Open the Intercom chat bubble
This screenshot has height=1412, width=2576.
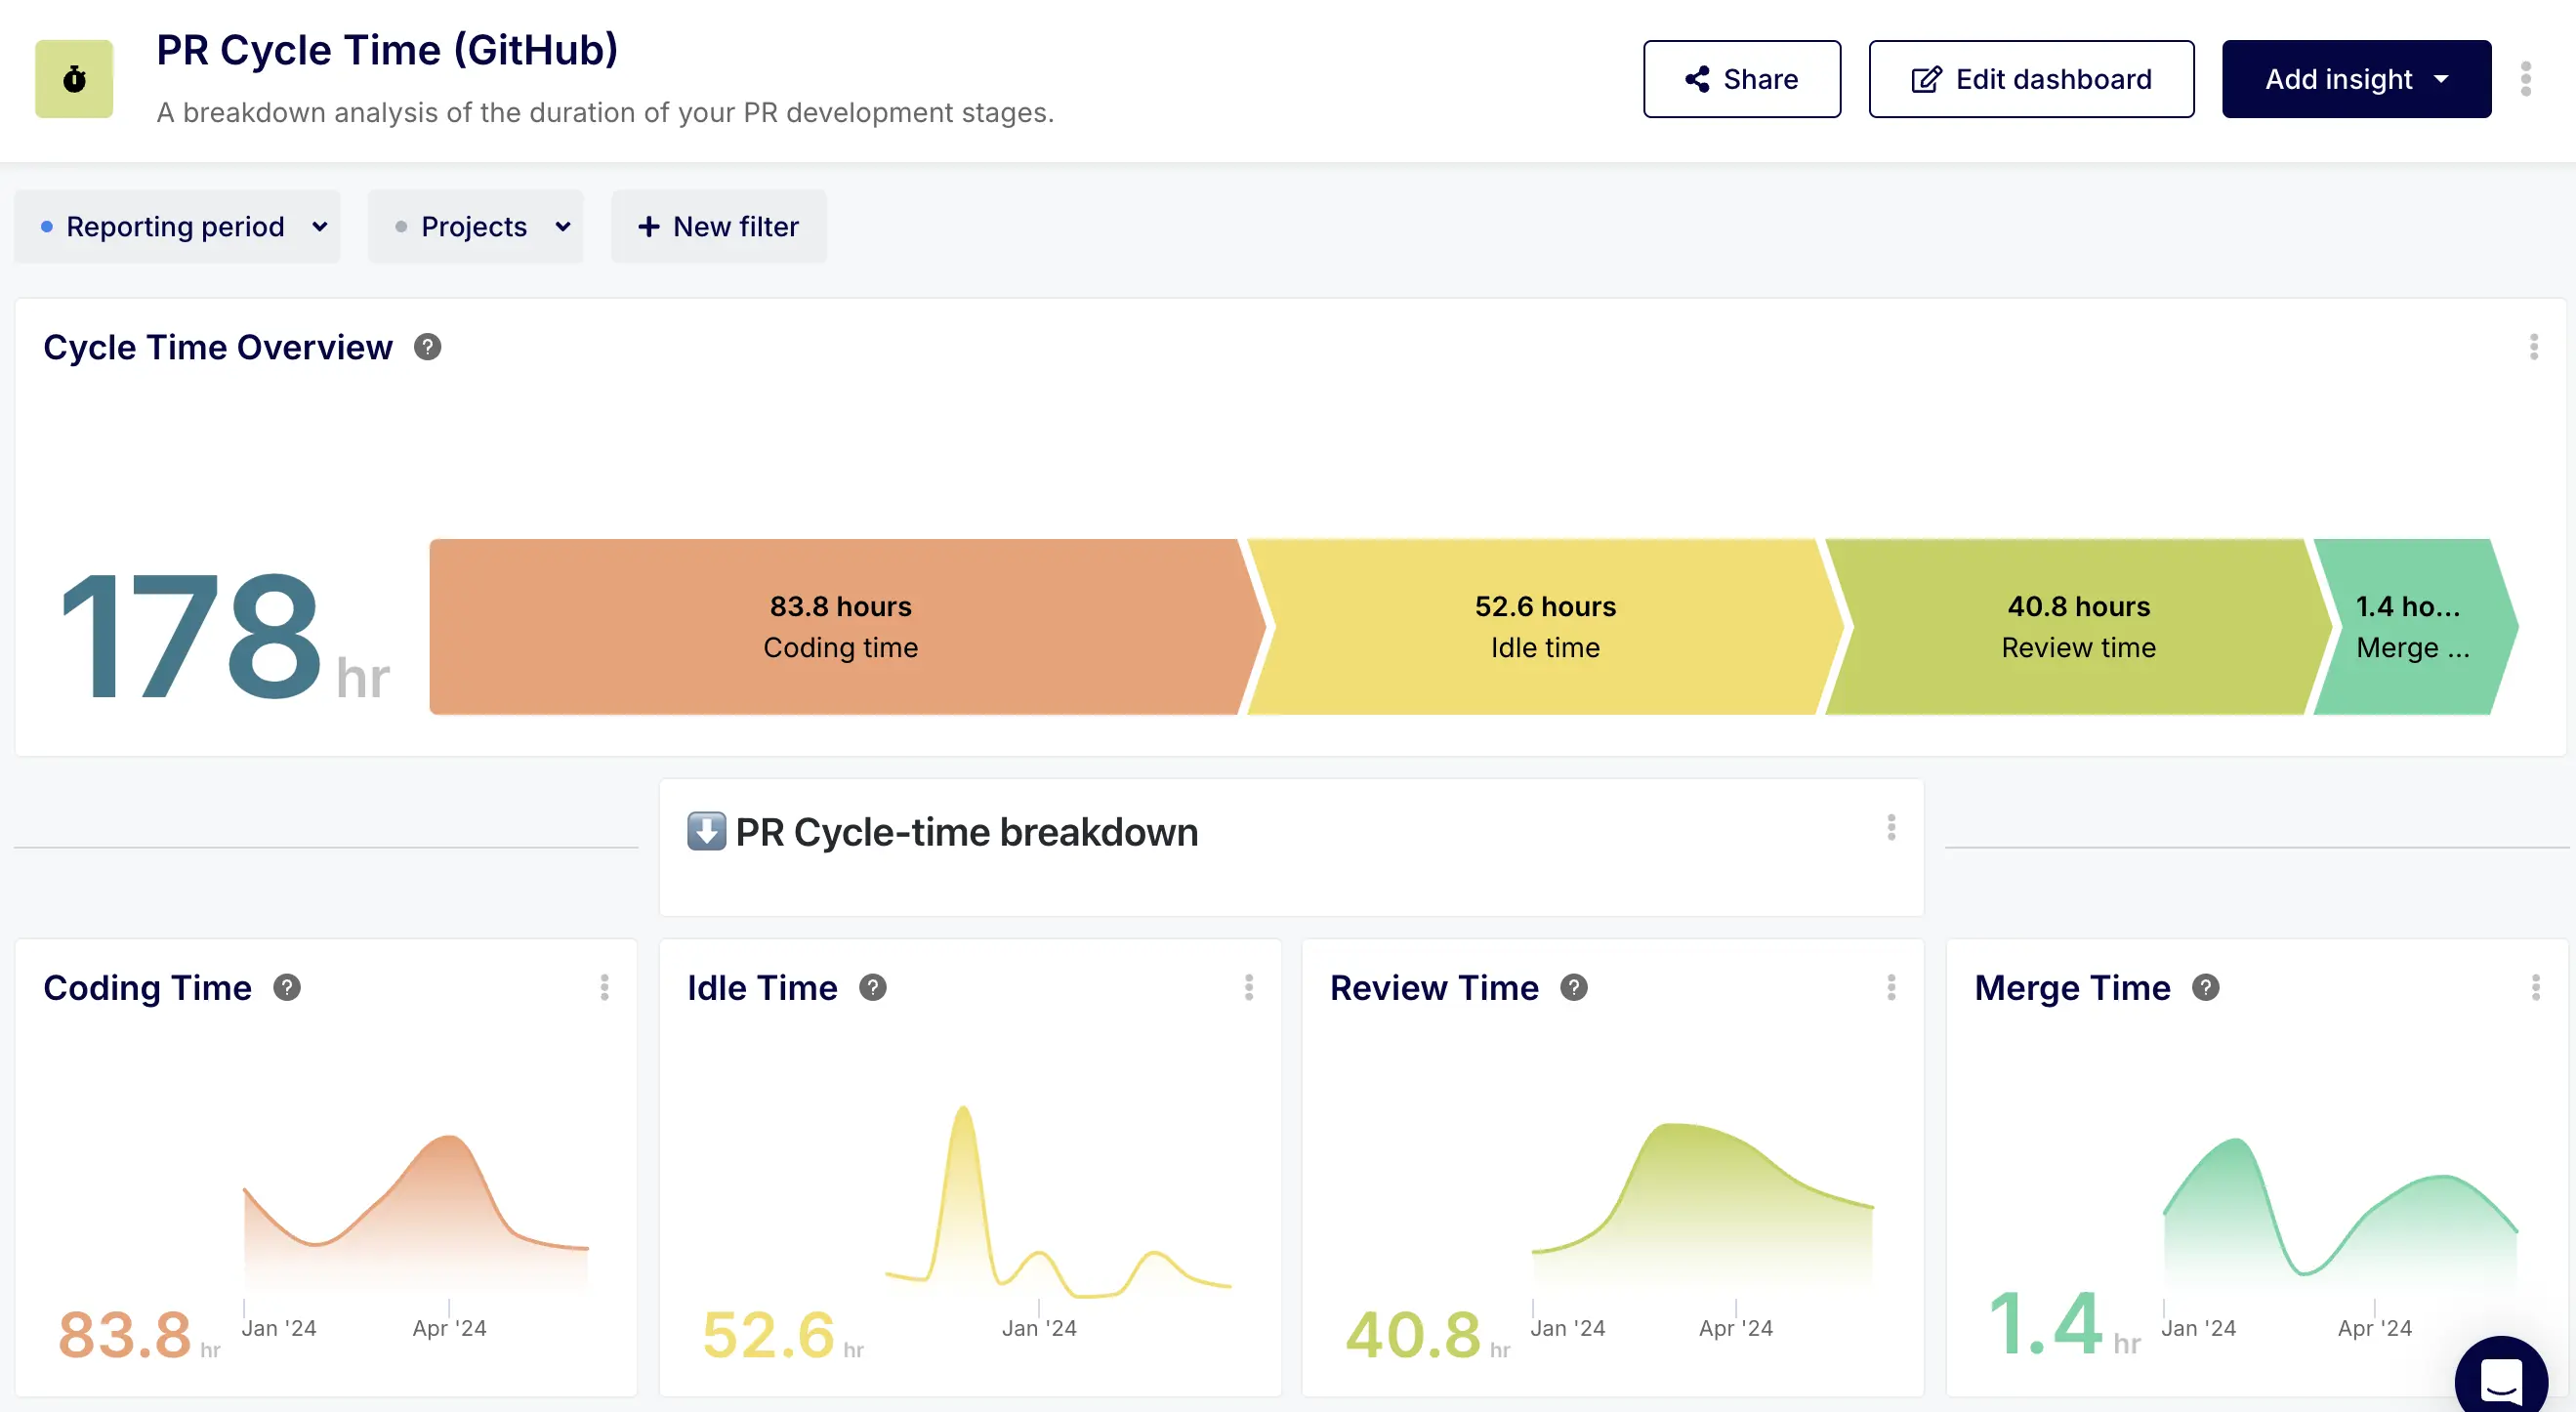pyautogui.click(x=2502, y=1377)
